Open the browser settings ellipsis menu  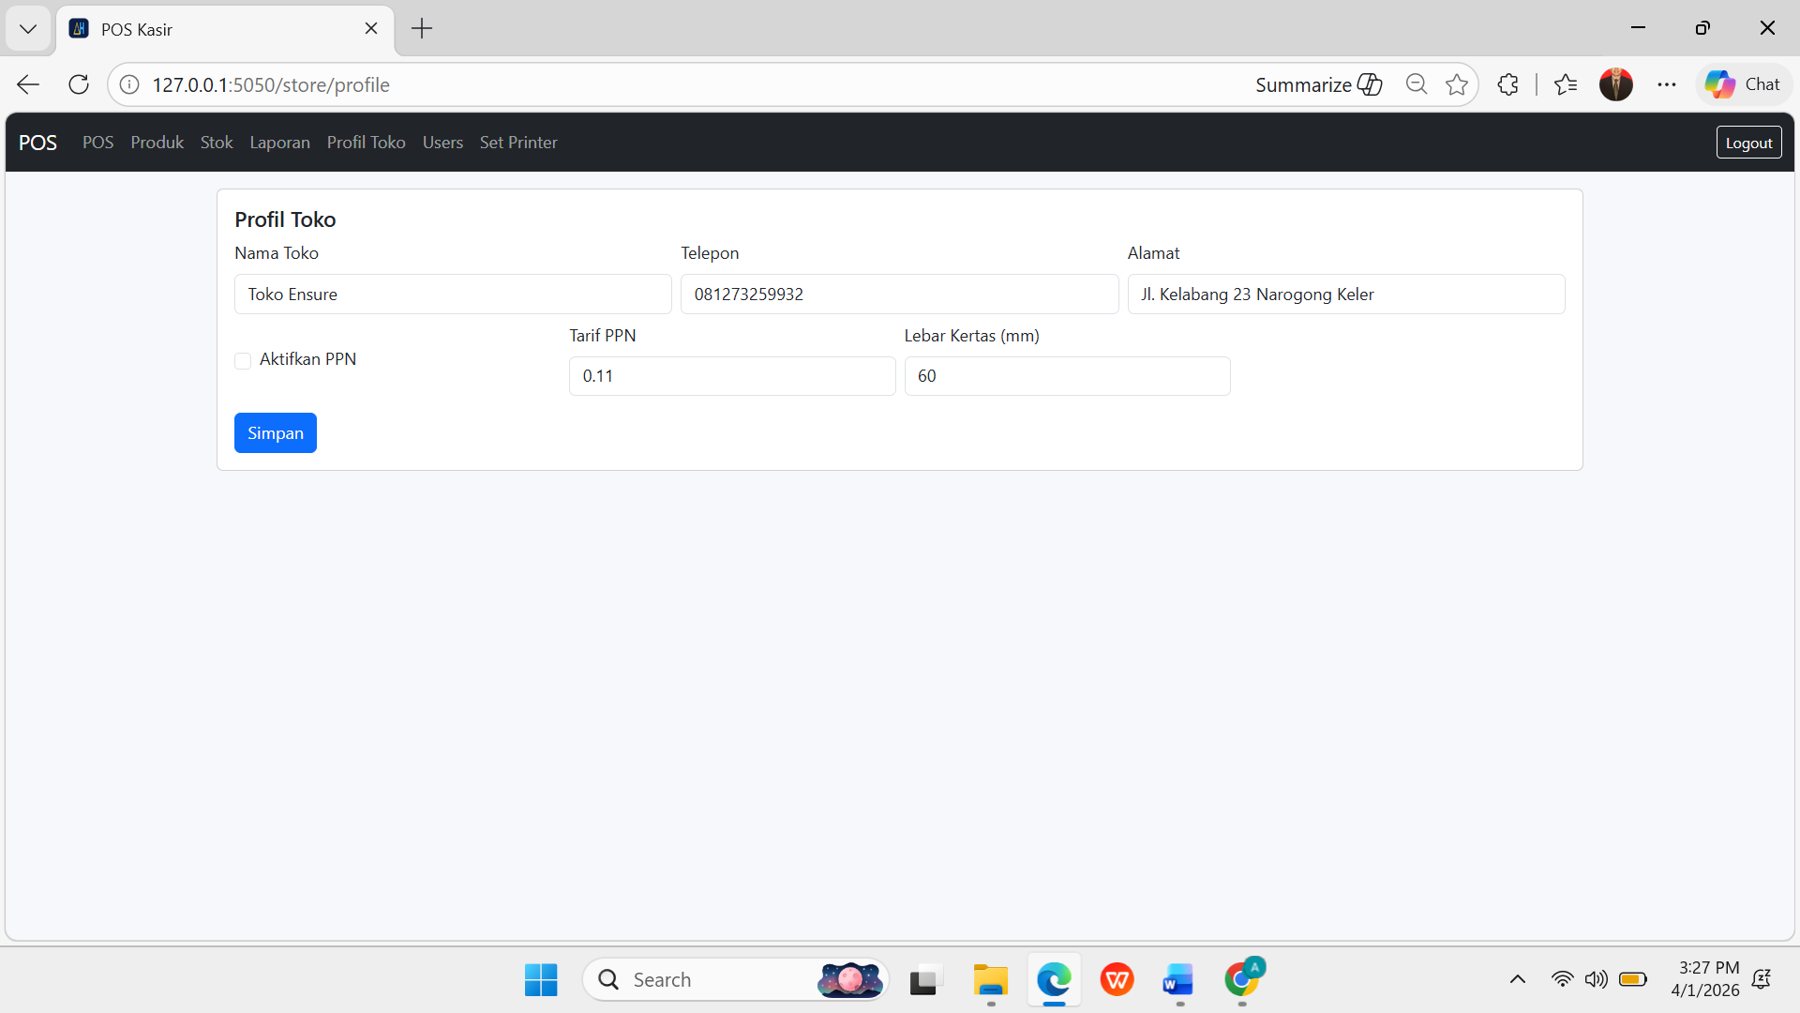click(x=1667, y=84)
